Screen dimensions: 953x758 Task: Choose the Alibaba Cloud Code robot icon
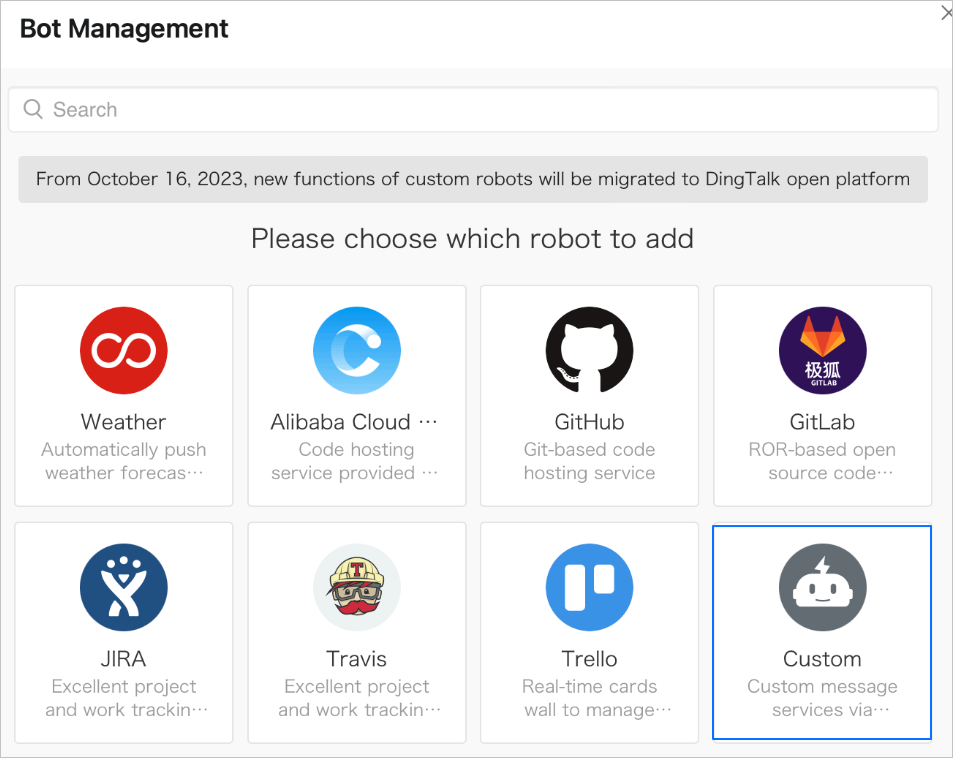[x=357, y=351]
